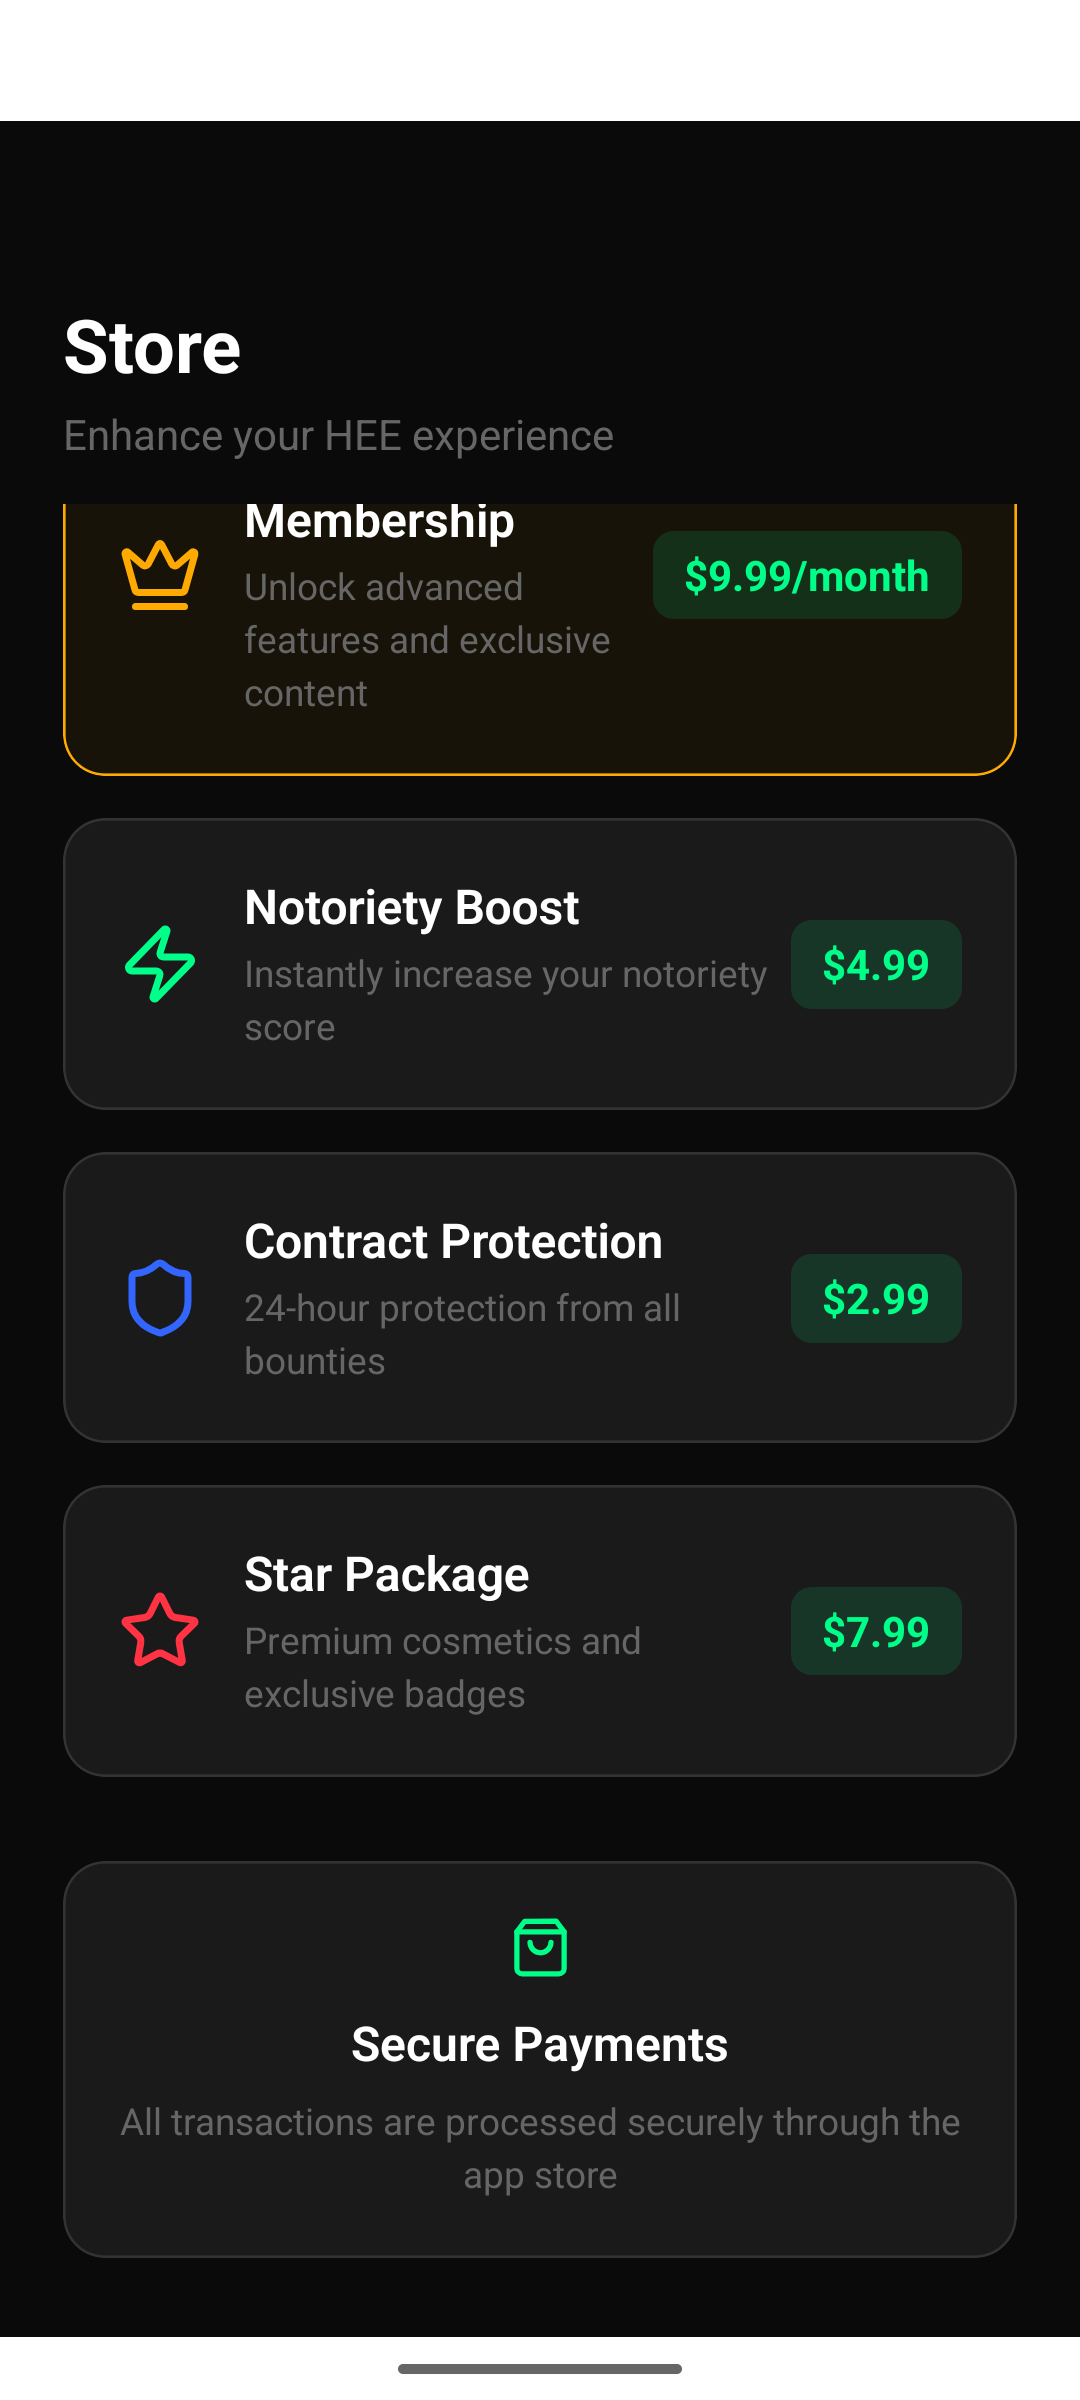1080x2400 pixels.
Task: Select the Membership heading
Action: point(380,523)
